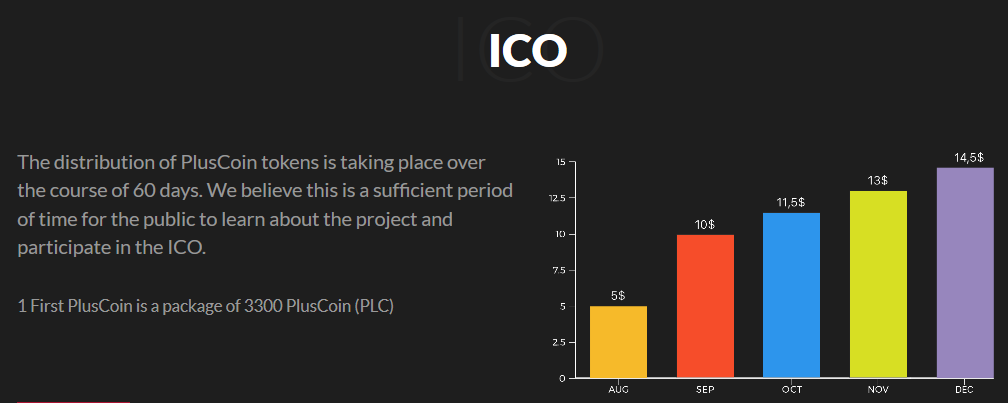Click the ICO heading
Screen dimensions: 1008x403
[x=528, y=50]
